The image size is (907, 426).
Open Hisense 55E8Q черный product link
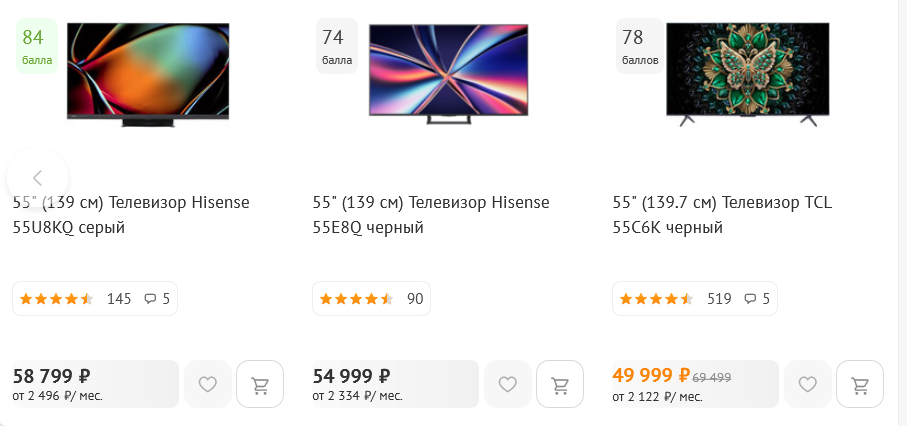click(x=431, y=215)
